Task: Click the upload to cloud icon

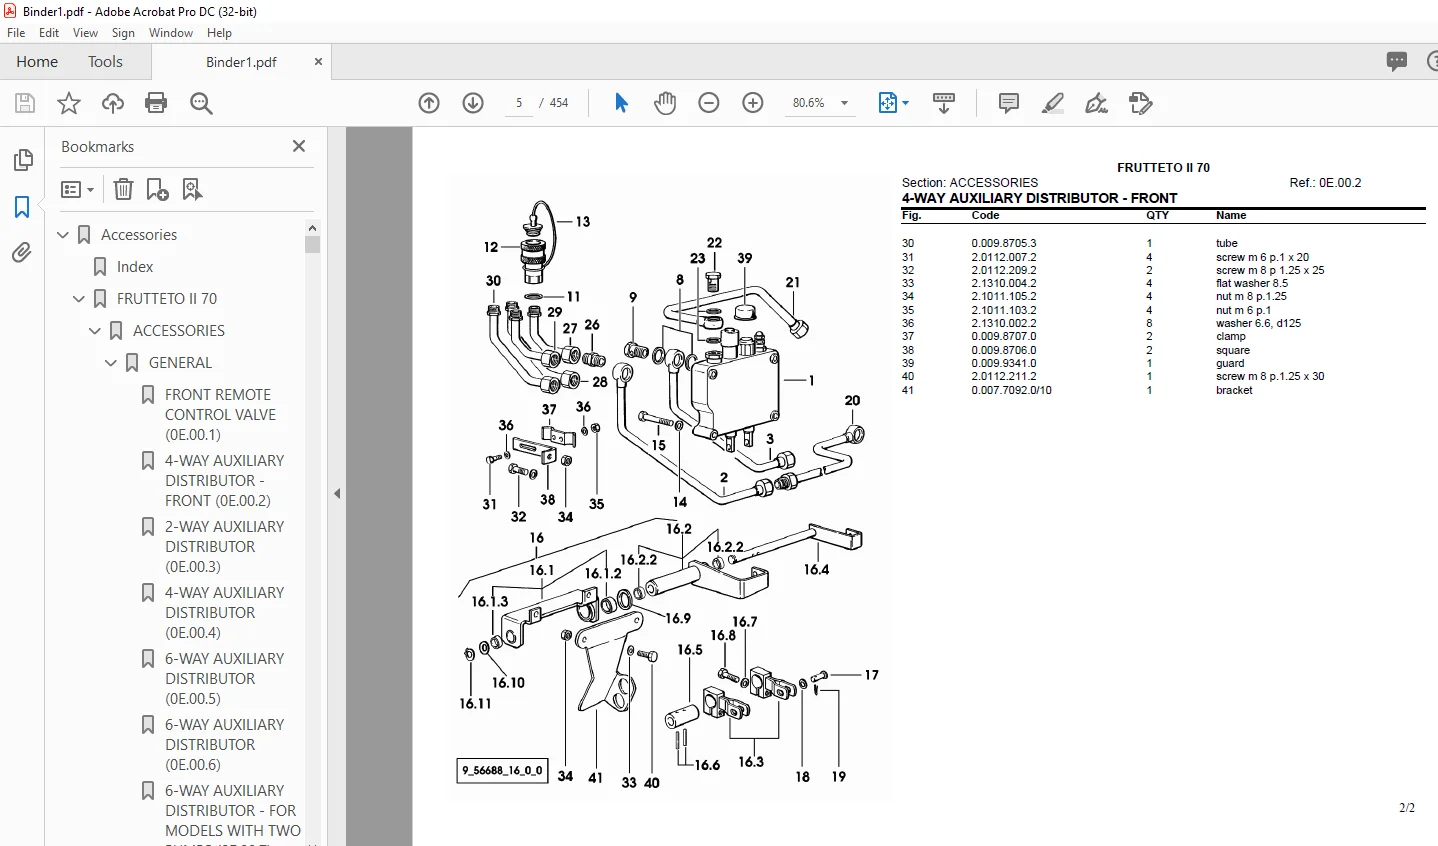Action: click(113, 103)
